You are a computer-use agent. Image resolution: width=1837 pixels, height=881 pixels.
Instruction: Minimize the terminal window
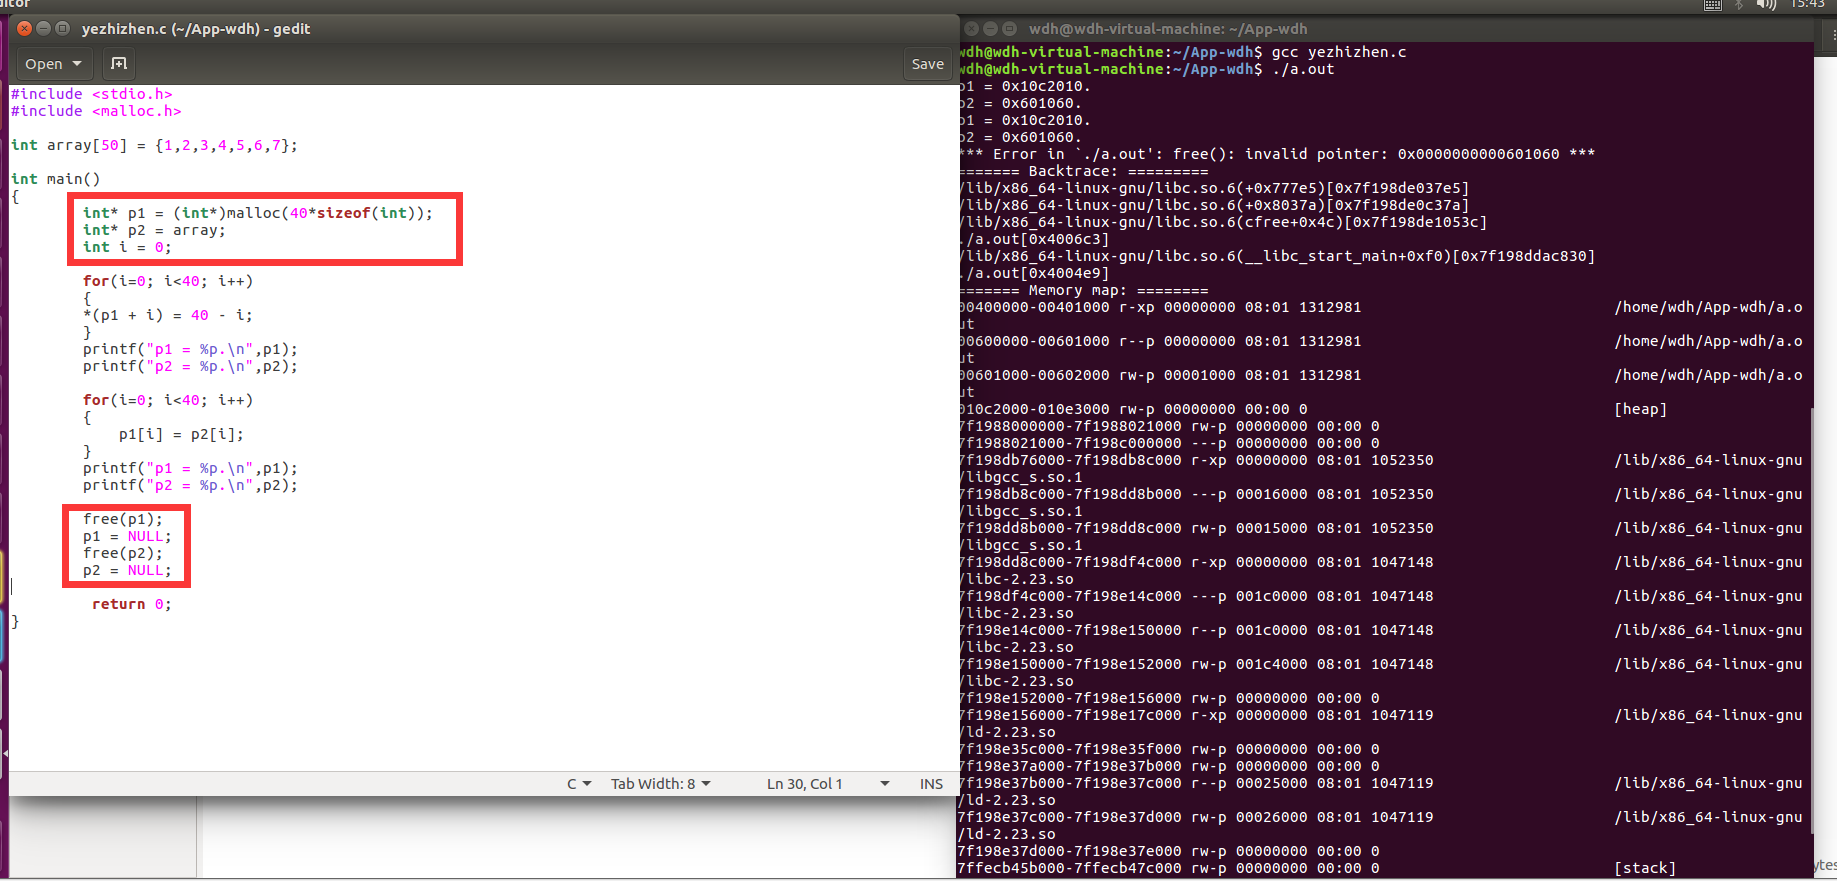[x=990, y=29]
